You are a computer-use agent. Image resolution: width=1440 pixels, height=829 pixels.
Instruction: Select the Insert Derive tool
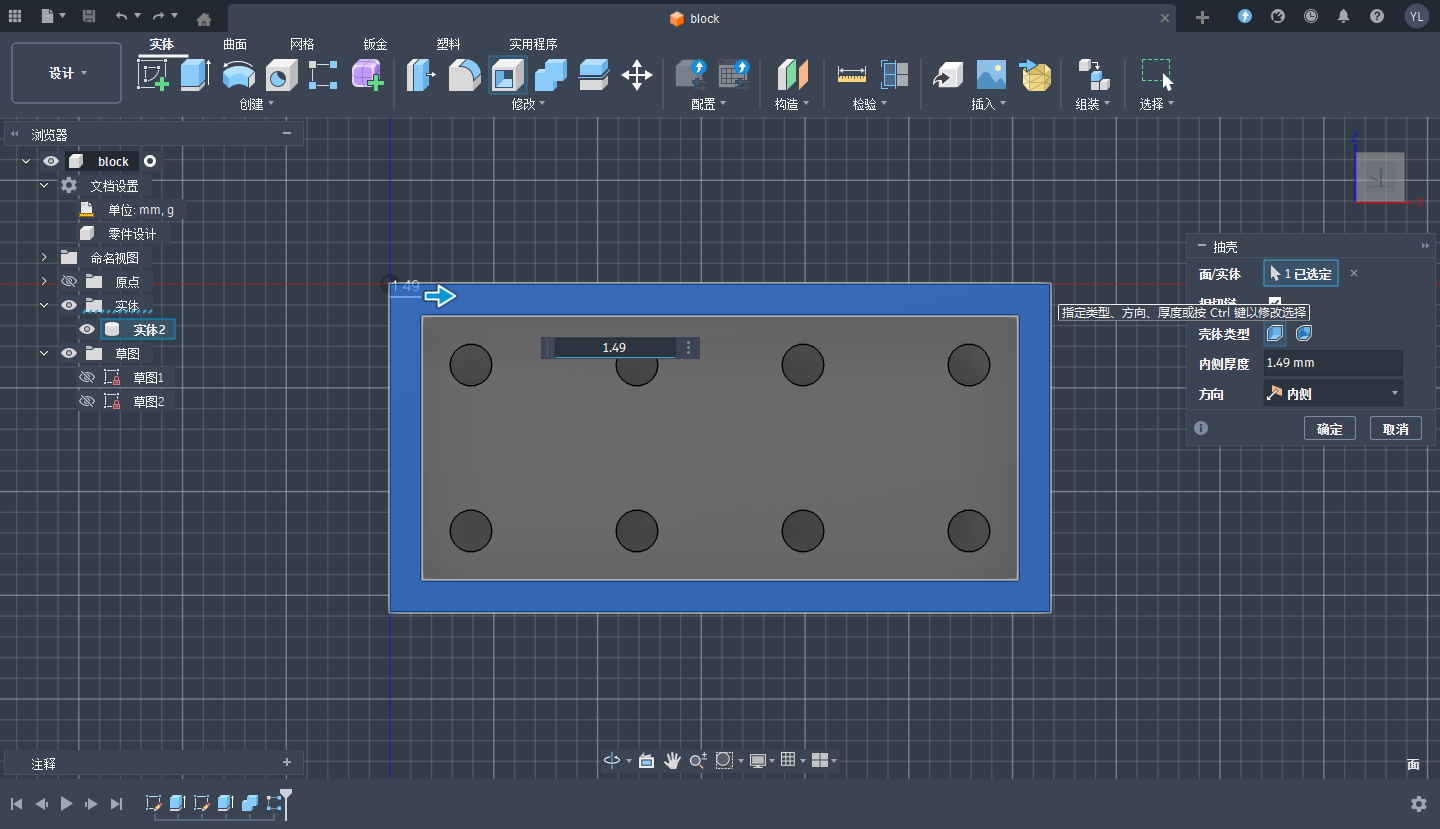point(947,75)
